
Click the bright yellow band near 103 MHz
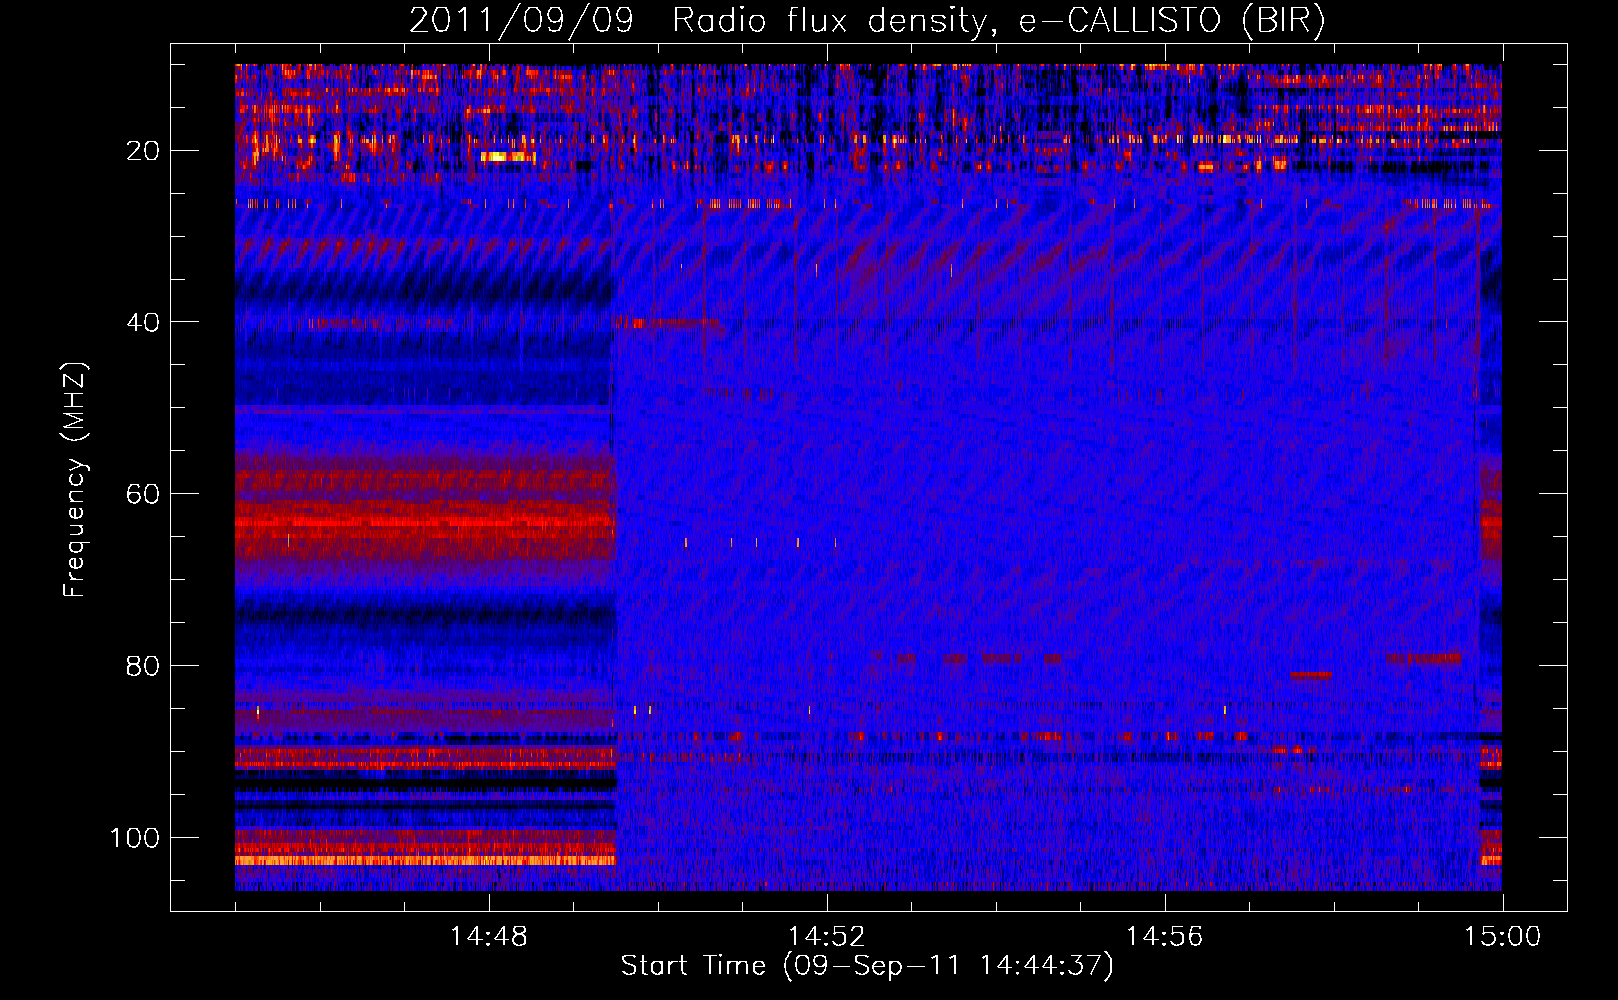pyautogui.click(x=425, y=860)
